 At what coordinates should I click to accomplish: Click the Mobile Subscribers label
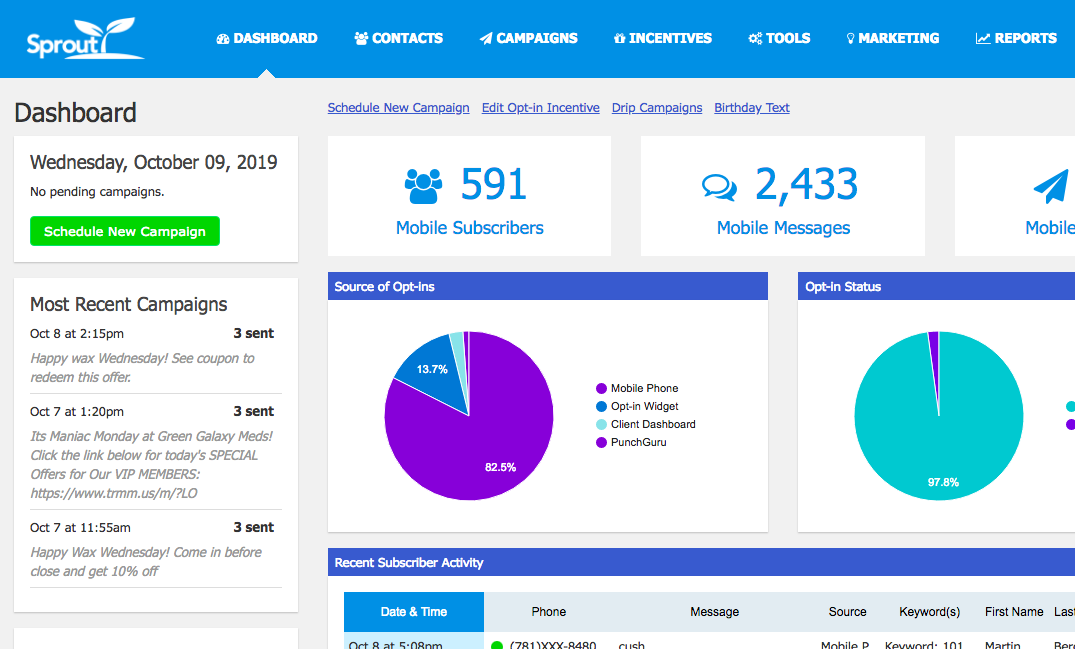470,228
